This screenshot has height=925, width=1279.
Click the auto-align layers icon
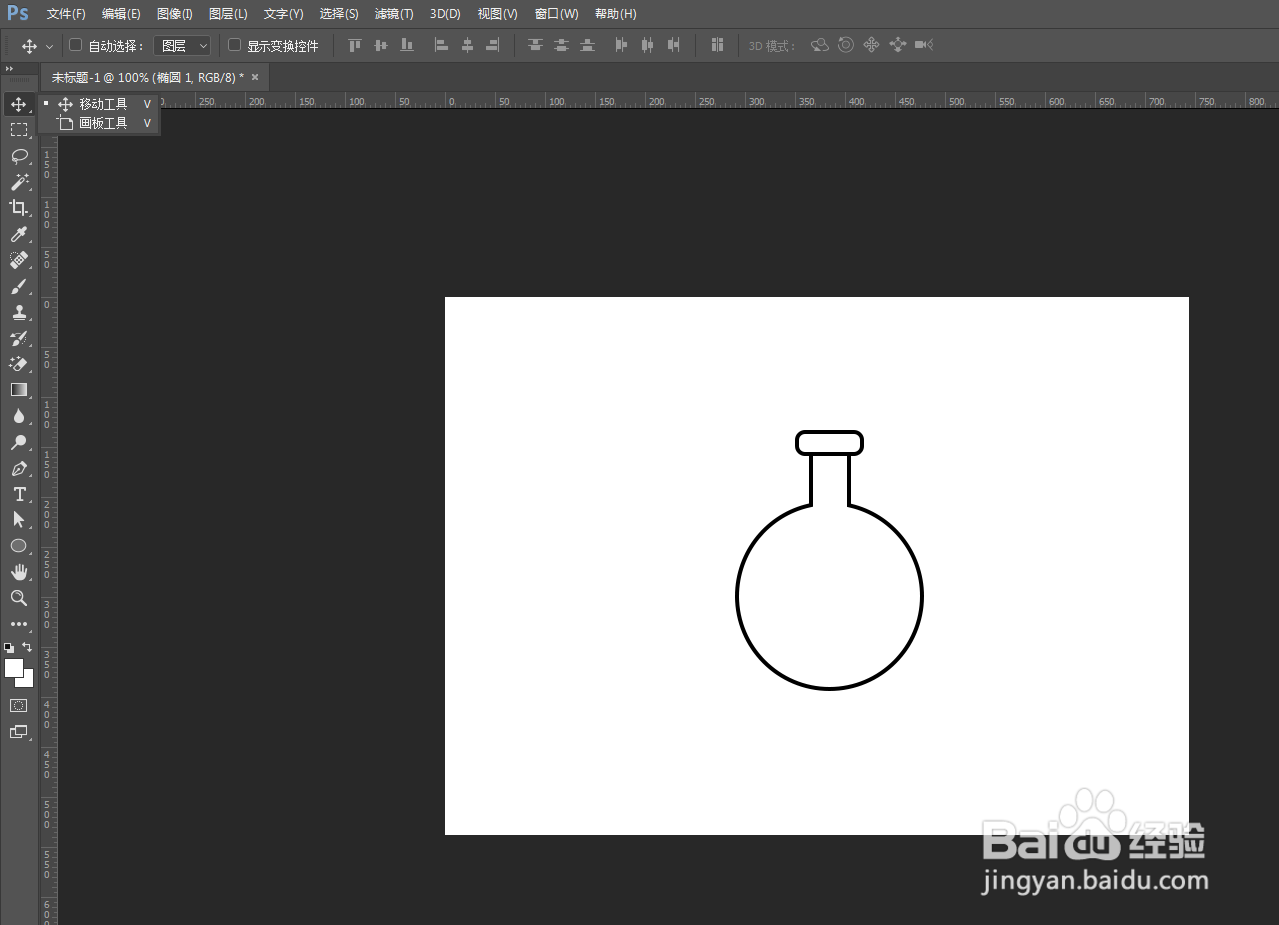click(717, 45)
